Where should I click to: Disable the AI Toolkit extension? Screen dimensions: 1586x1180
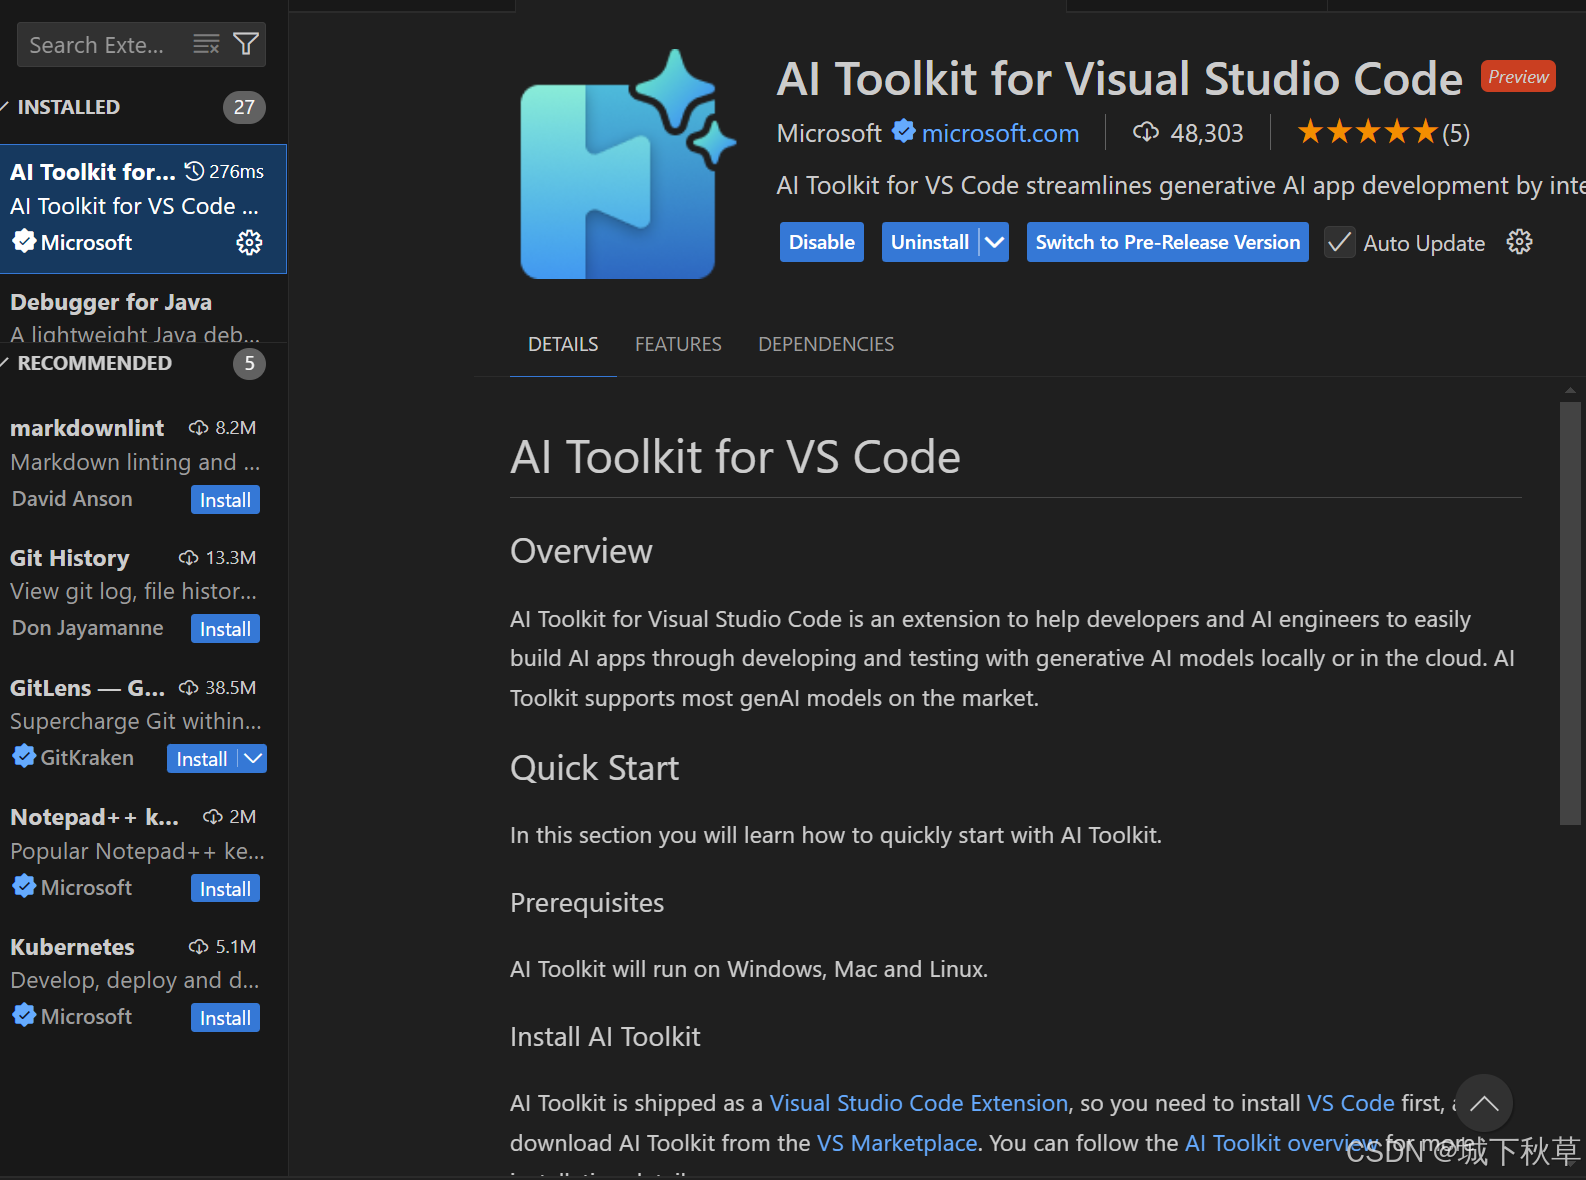click(822, 242)
